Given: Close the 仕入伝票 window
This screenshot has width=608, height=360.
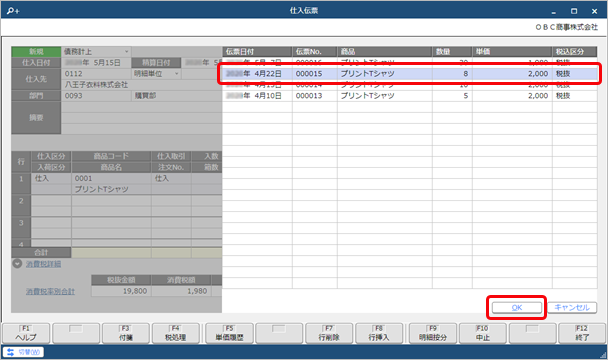Looking at the screenshot, I should 594,11.
